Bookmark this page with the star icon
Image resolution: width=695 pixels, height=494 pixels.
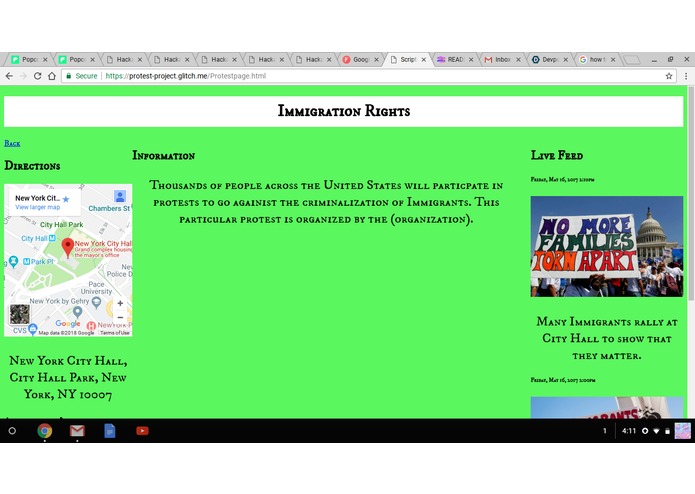point(669,76)
